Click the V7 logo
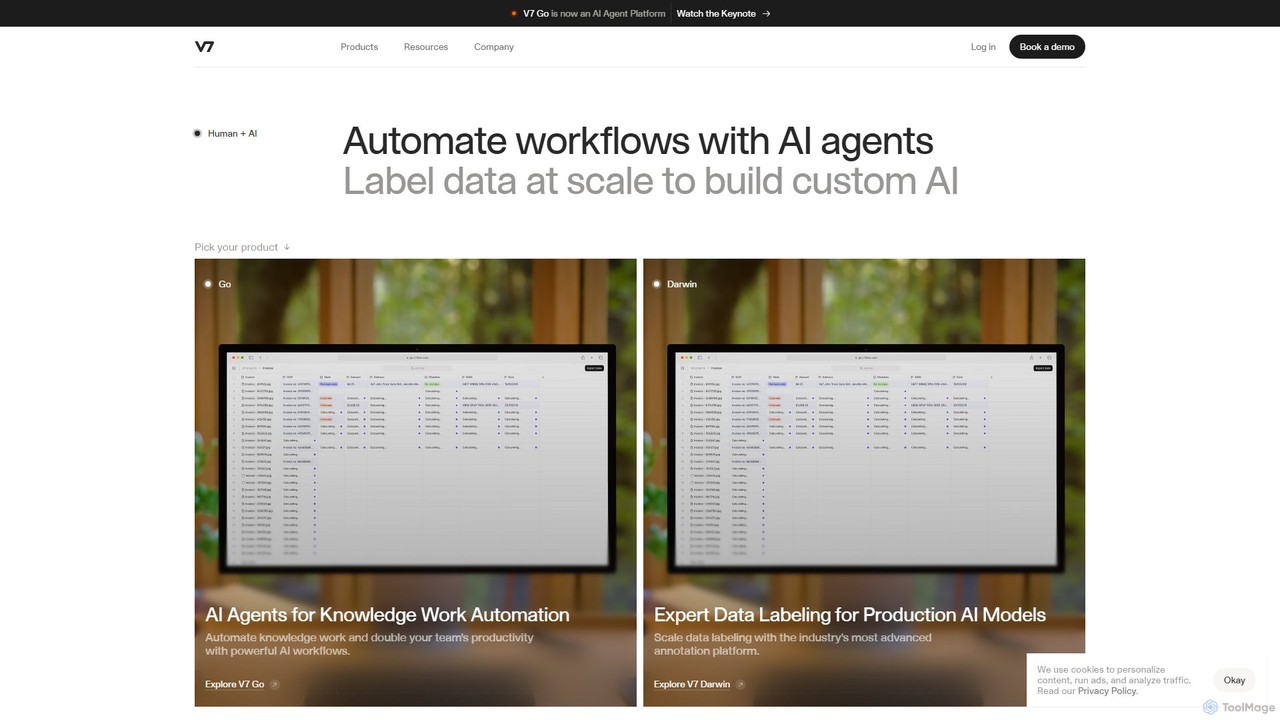This screenshot has width=1280, height=720. pyautogui.click(x=204, y=47)
